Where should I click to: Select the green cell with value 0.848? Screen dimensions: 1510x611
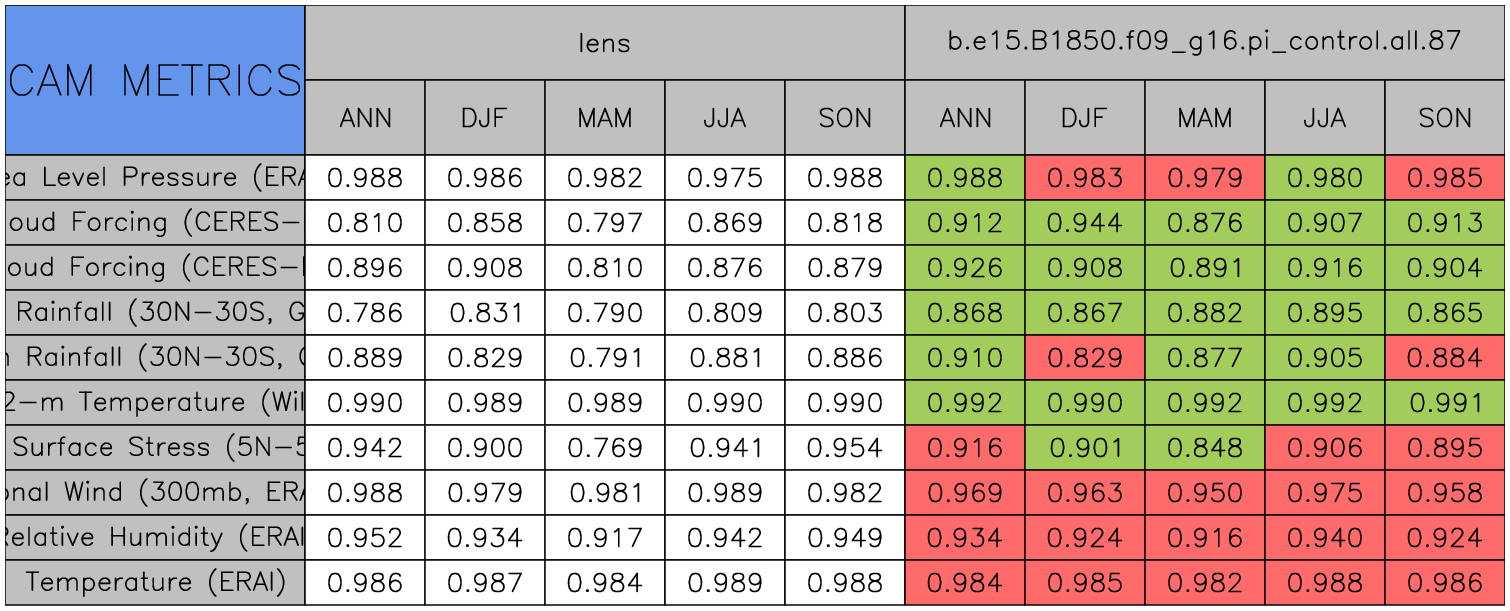1205,448
